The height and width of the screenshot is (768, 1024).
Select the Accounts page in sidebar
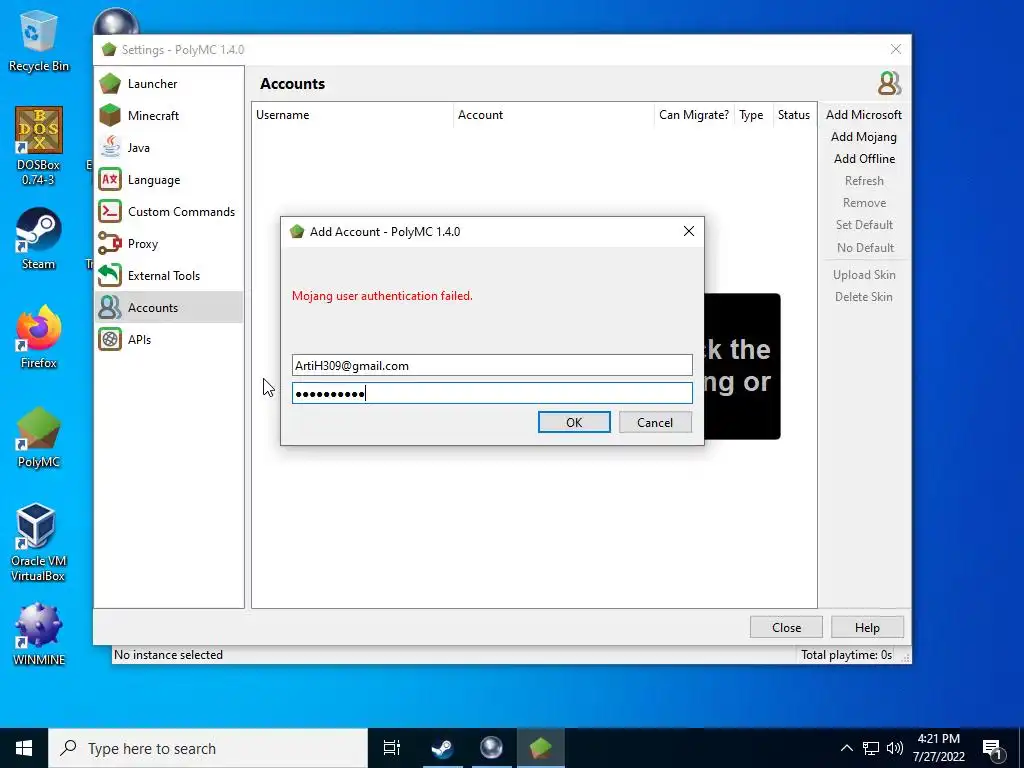[x=169, y=308]
